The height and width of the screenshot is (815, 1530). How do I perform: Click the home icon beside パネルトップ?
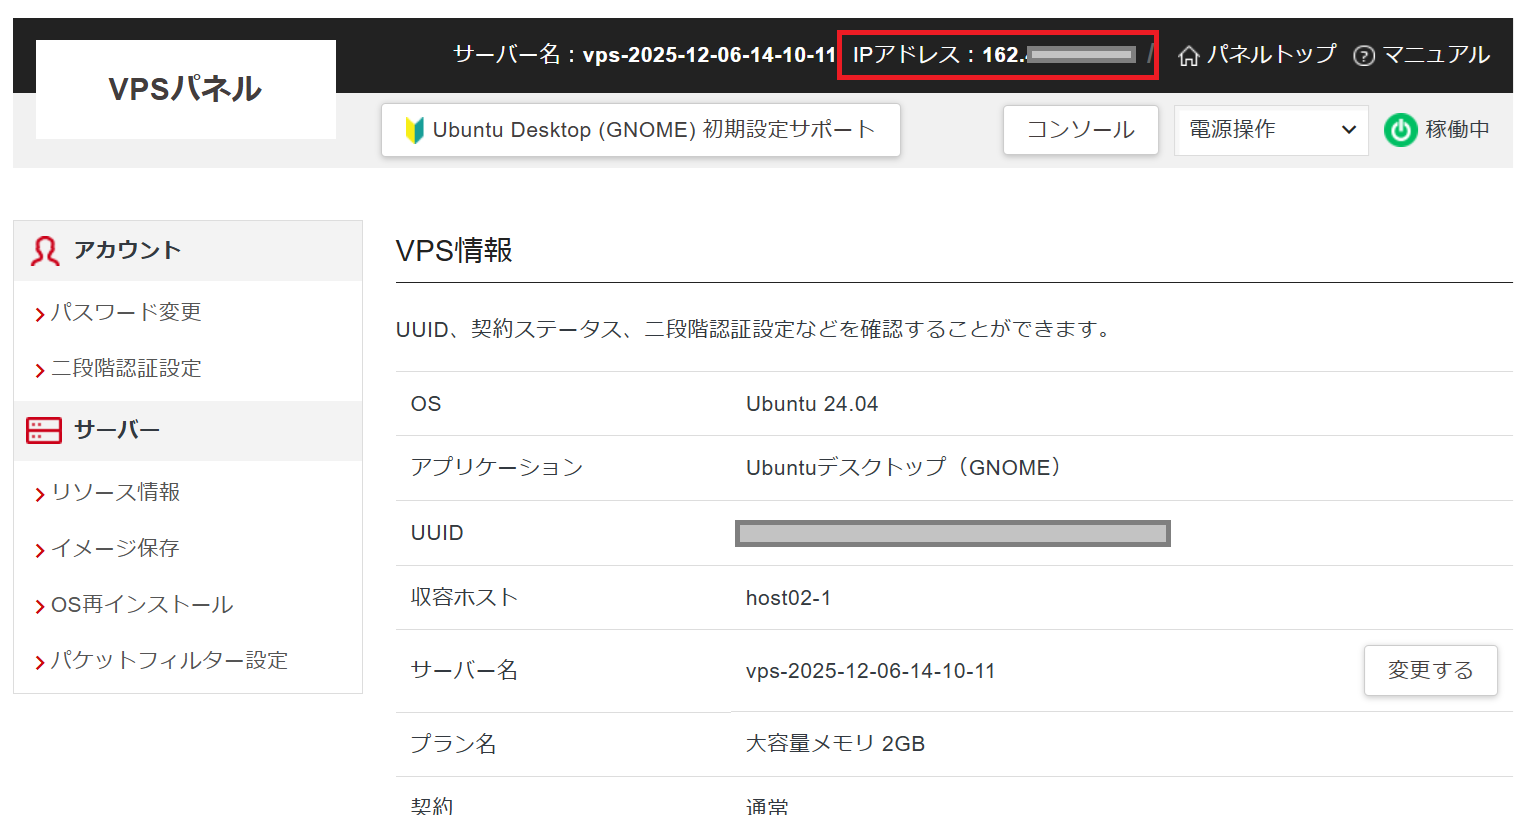[x=1188, y=56]
